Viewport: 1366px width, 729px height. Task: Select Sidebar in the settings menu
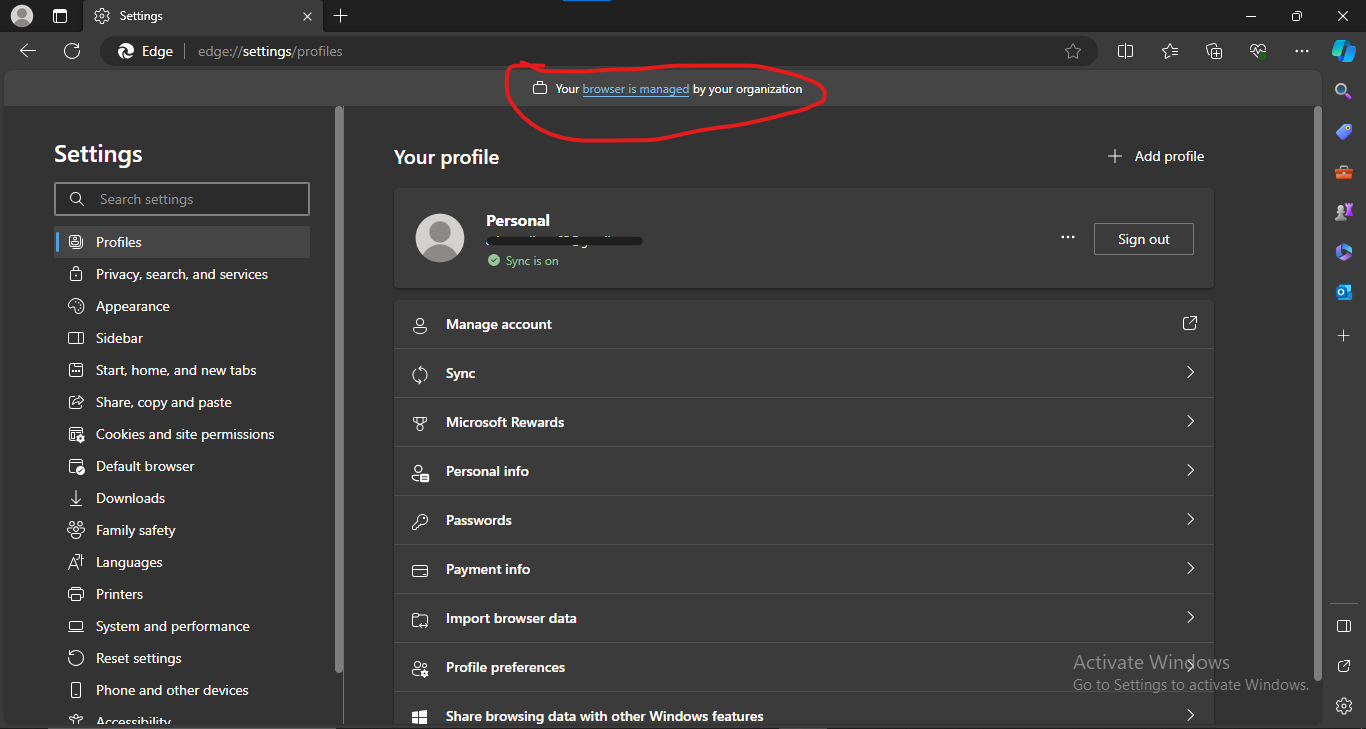182,338
